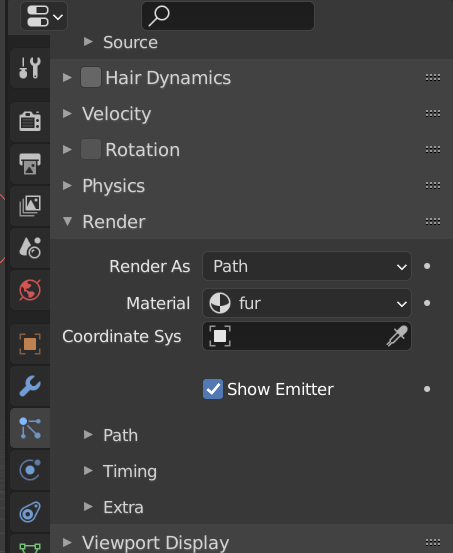The image size is (453, 553).
Task: Open the Object properties tab
Action: point(30,344)
